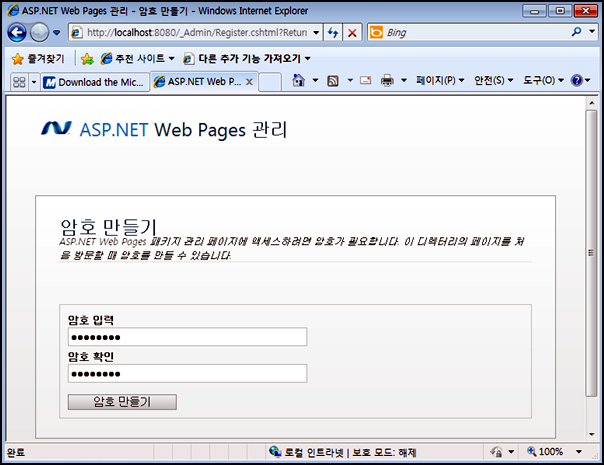Click the 암호 만들기 button

coord(122,402)
